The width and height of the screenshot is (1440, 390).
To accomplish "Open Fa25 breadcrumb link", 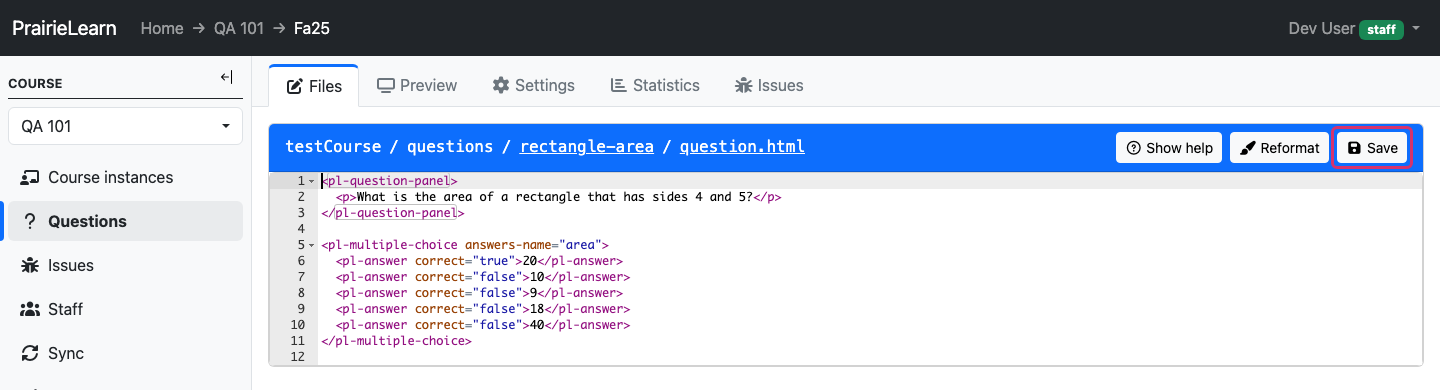I will (312, 28).
